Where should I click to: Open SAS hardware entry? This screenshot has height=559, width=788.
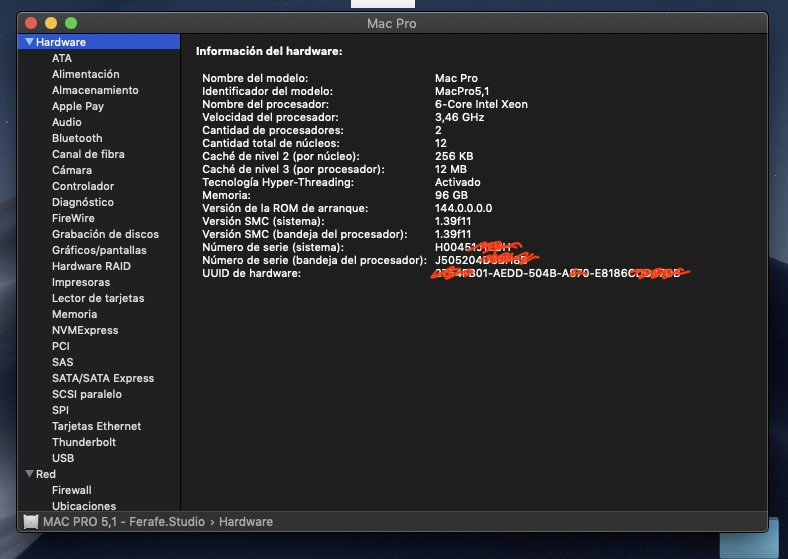pyautogui.click(x=62, y=362)
